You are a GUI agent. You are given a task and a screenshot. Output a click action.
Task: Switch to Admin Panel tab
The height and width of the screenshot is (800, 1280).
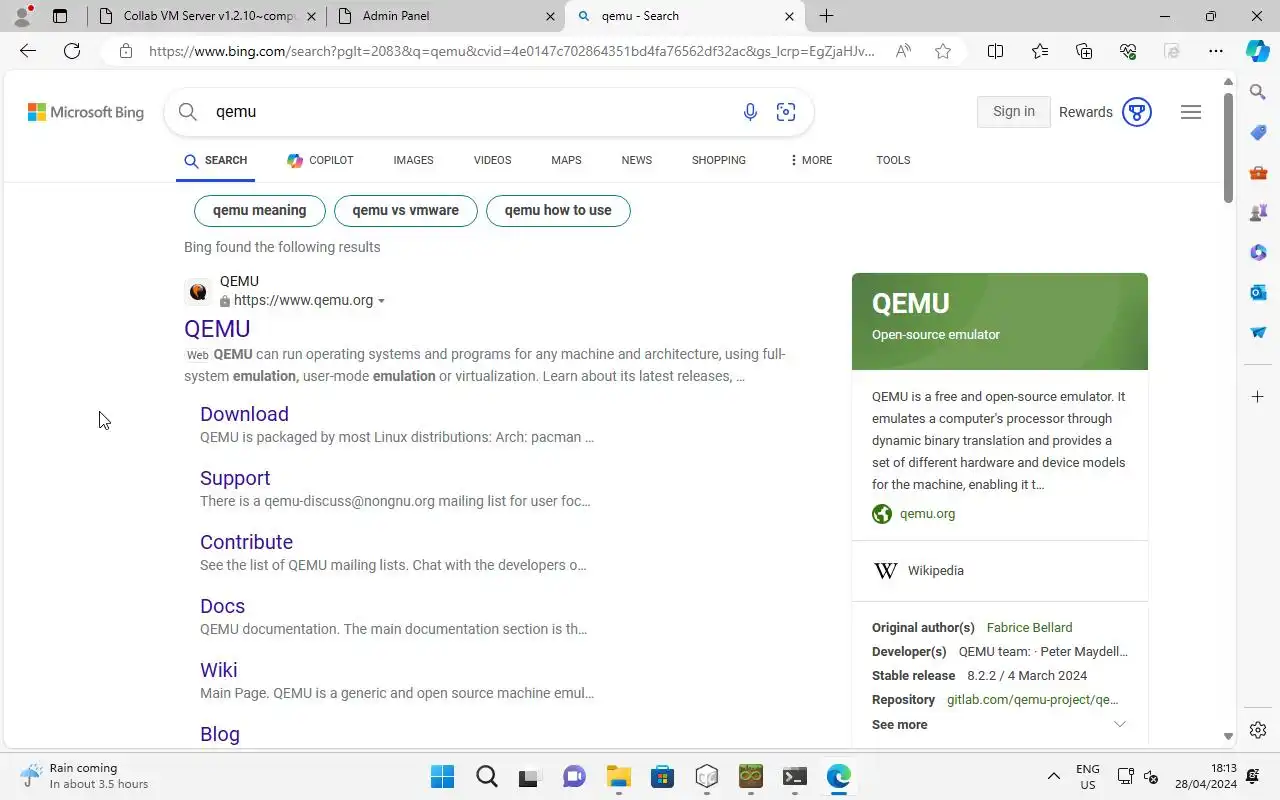446,16
